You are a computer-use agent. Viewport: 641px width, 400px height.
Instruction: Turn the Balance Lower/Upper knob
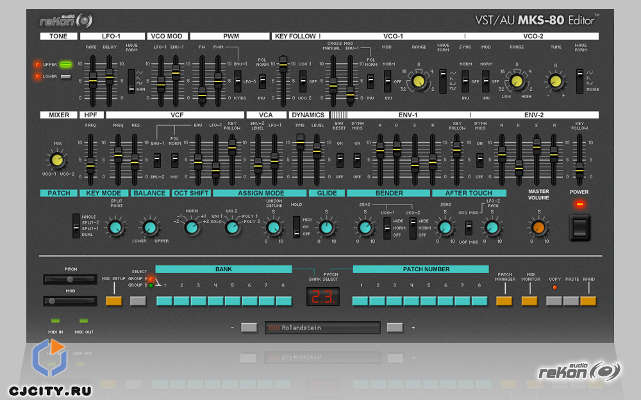coord(150,227)
